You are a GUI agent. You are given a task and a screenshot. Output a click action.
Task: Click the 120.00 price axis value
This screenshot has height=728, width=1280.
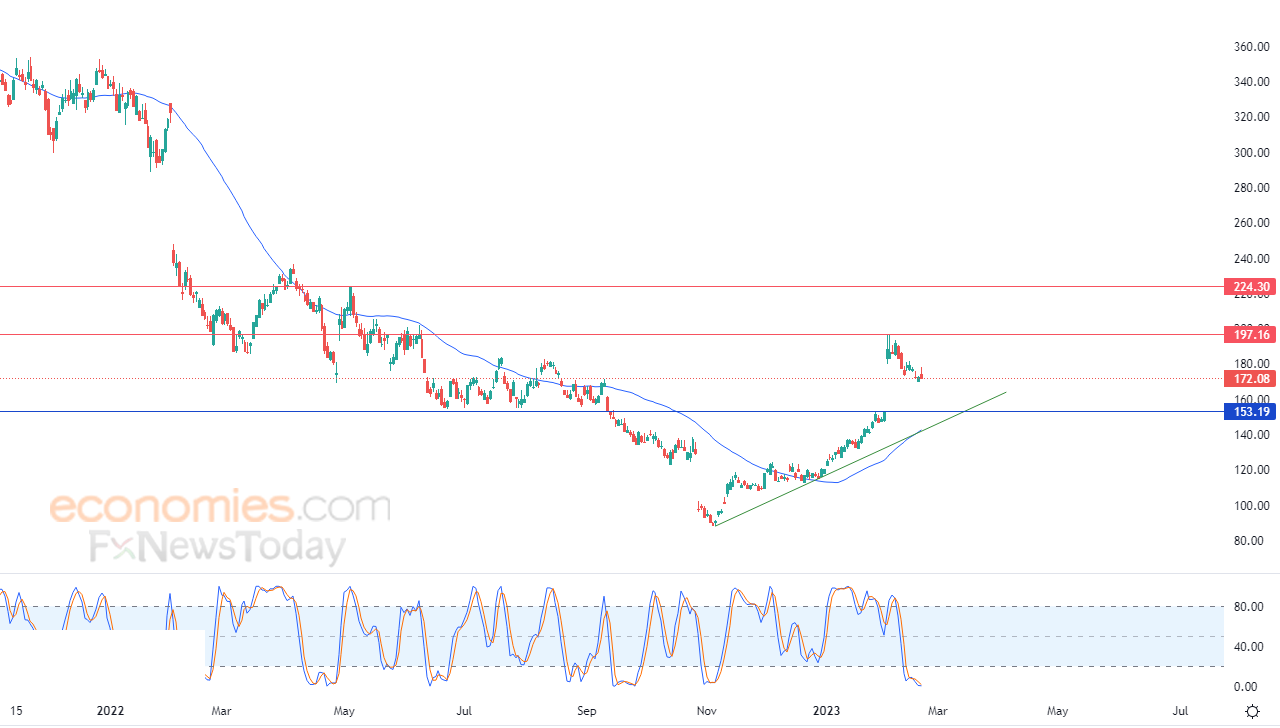[x=1252, y=470]
